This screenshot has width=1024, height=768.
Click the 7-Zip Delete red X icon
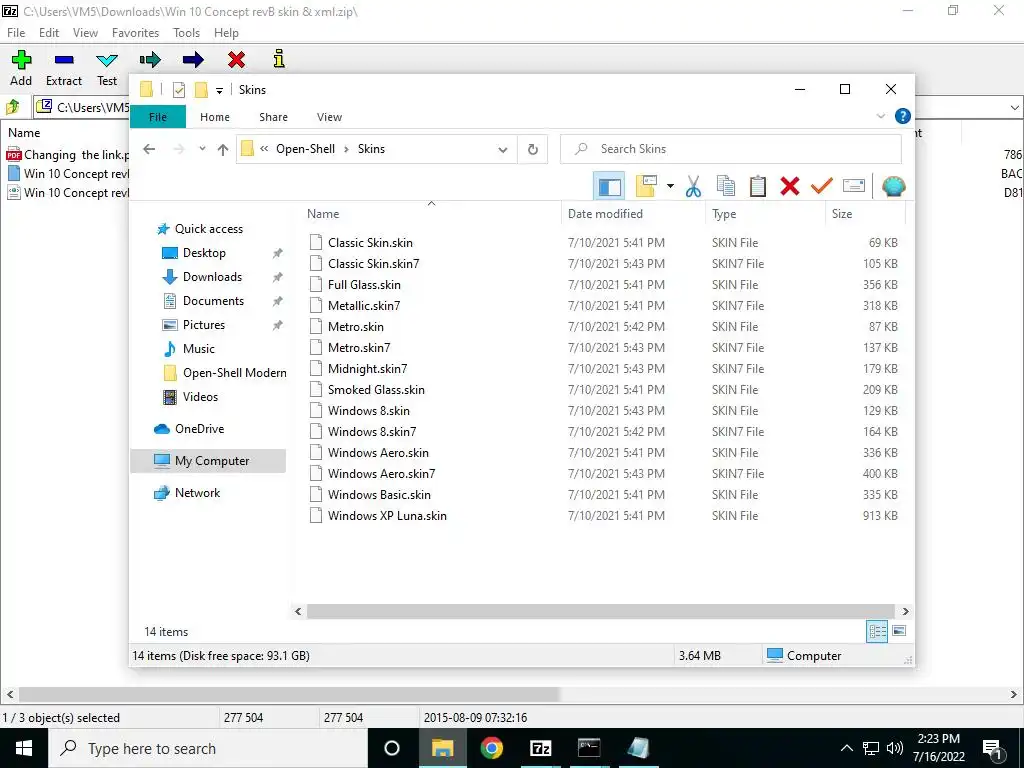(x=236, y=60)
